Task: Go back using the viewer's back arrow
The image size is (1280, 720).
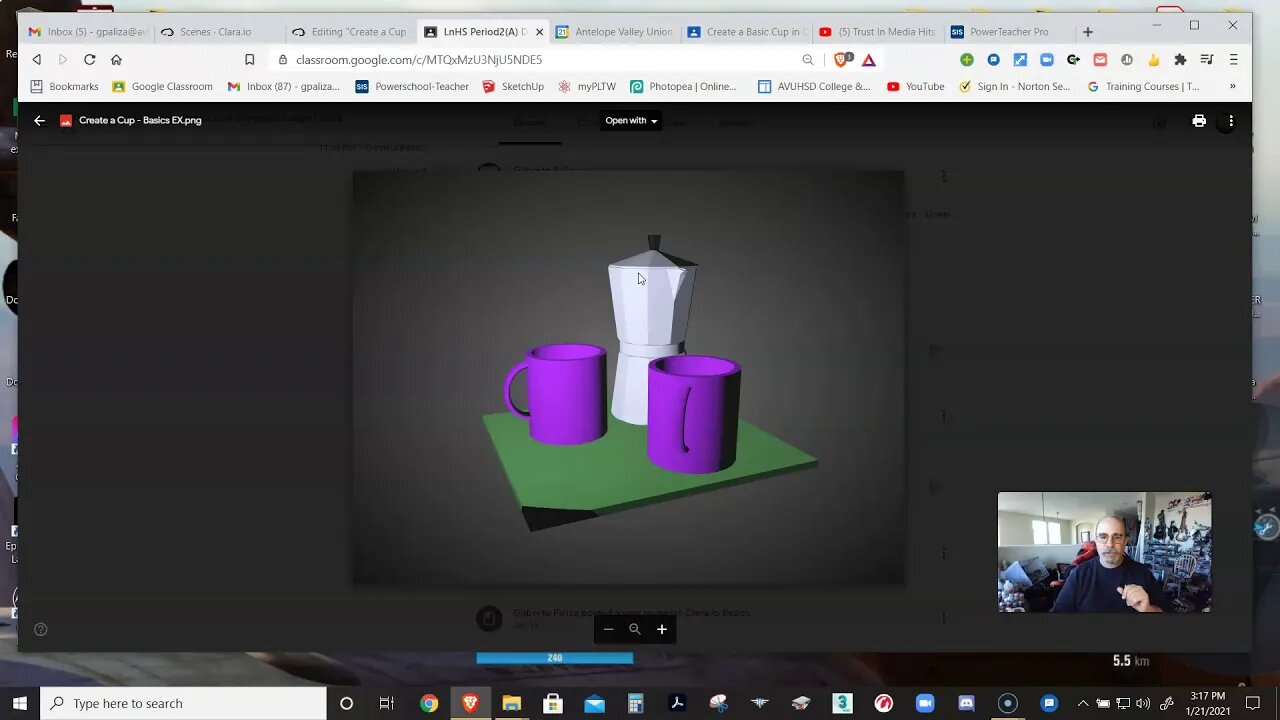Action: pyautogui.click(x=40, y=121)
